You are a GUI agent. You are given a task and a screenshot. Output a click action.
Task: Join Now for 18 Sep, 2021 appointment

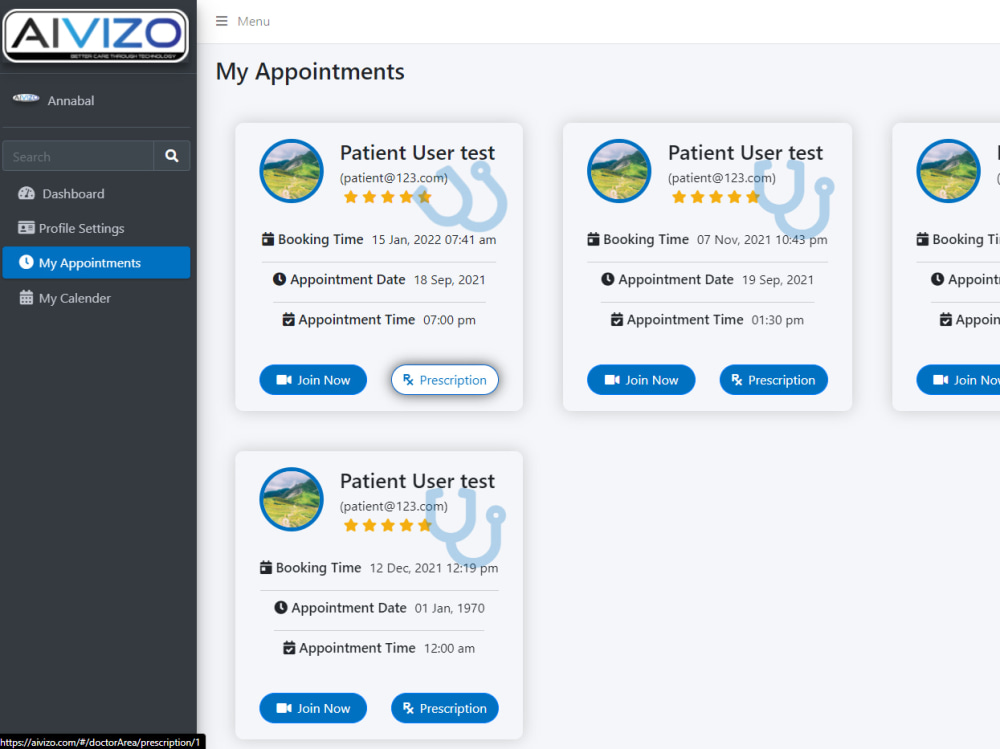click(313, 380)
